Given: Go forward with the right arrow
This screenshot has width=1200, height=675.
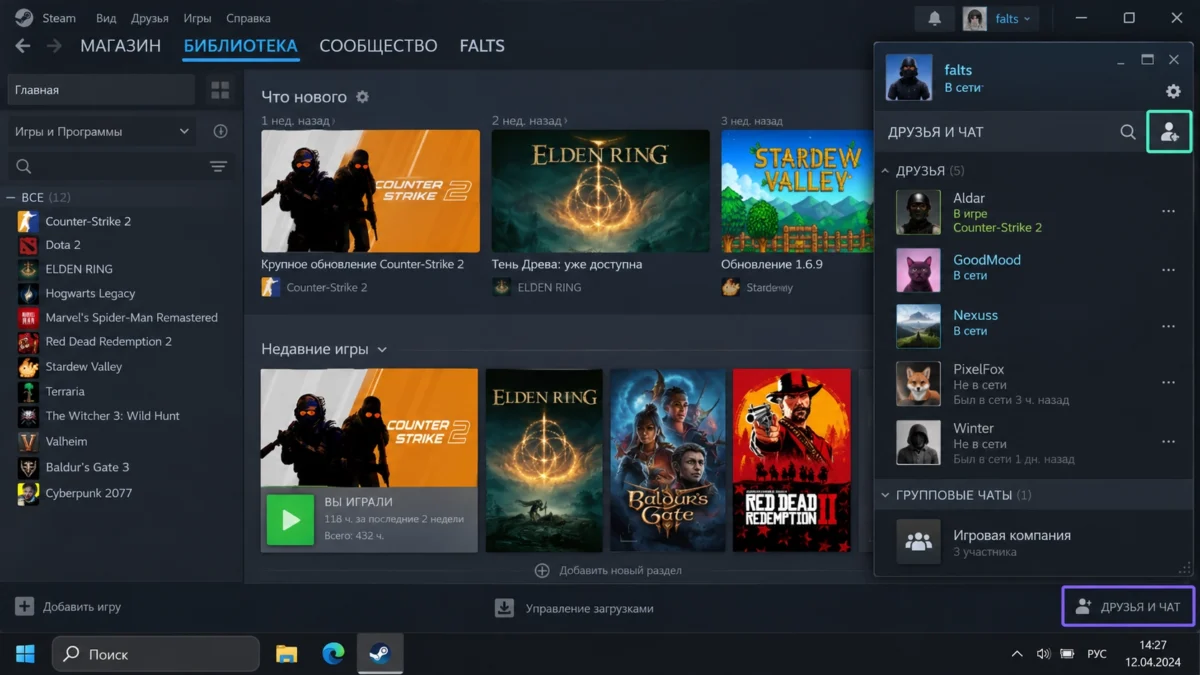Looking at the screenshot, I should click(54, 46).
